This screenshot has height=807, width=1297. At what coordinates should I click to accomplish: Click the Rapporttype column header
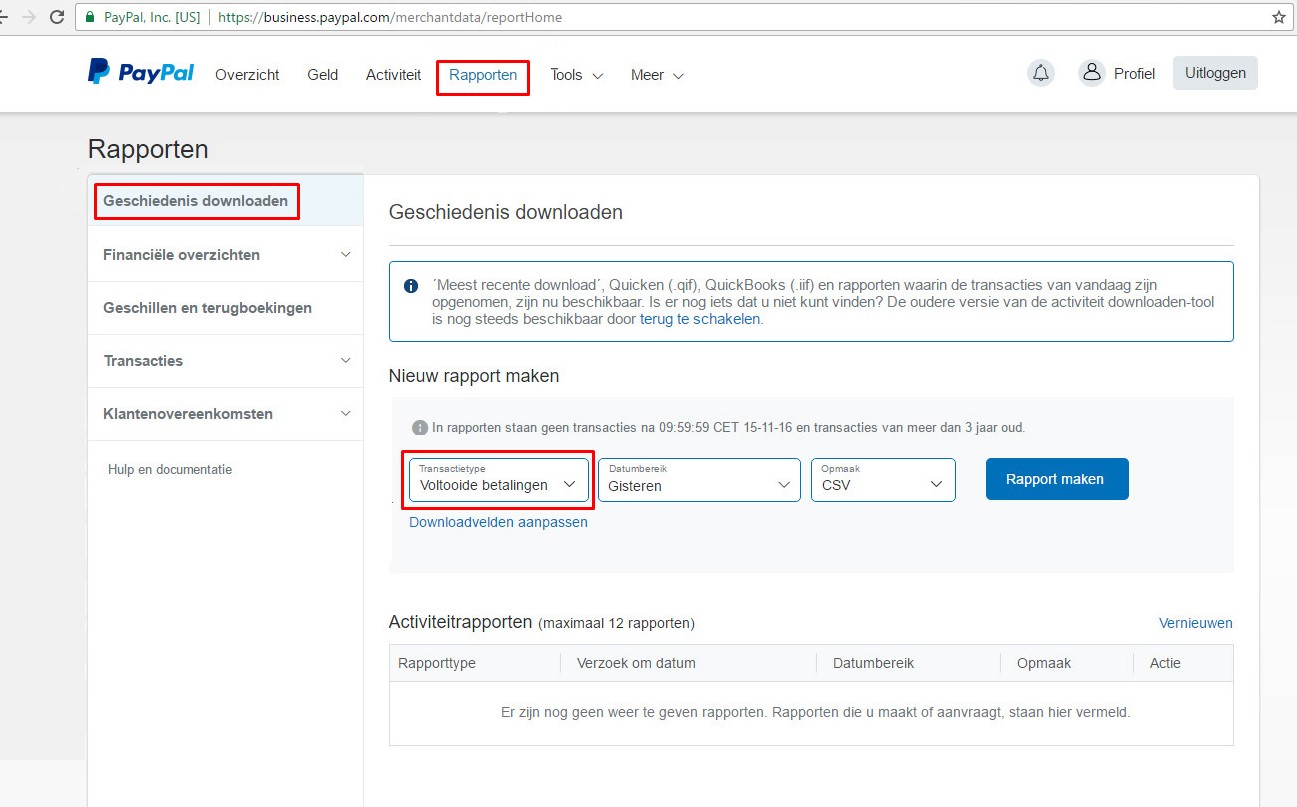[x=437, y=663]
